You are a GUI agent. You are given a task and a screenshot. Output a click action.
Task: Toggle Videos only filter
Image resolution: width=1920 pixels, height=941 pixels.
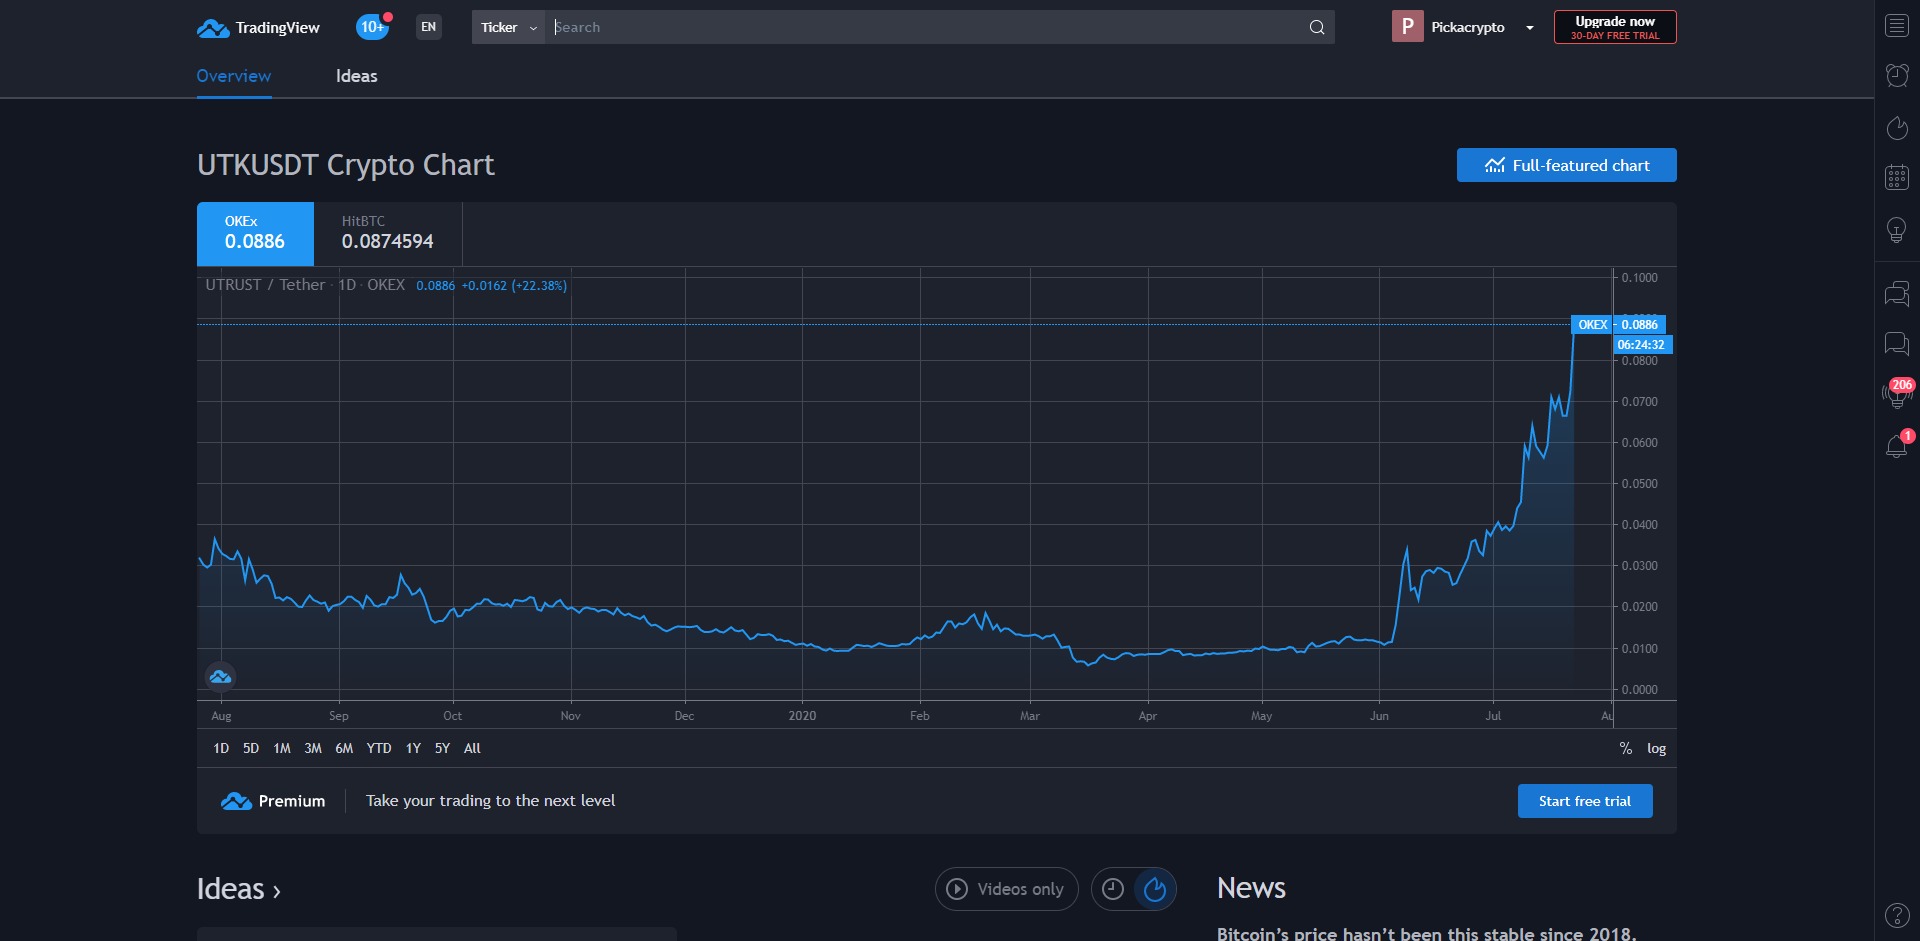coord(1006,889)
